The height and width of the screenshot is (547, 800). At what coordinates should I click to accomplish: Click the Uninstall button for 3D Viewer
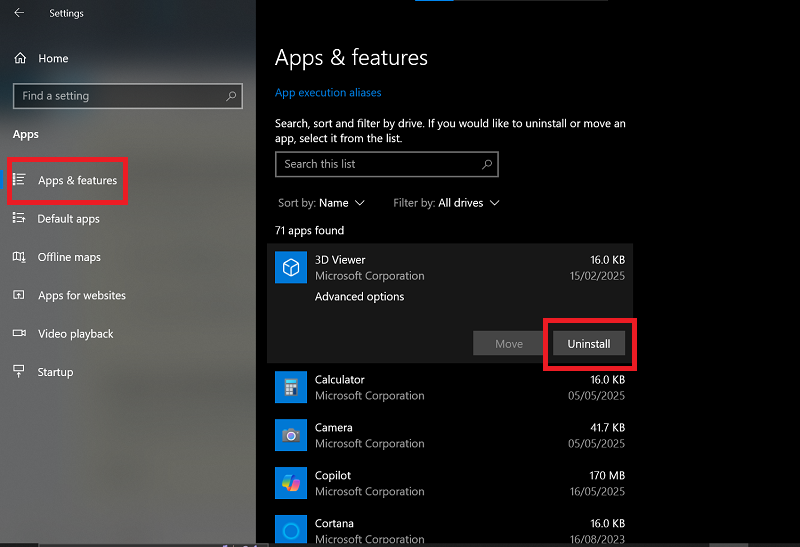coord(589,343)
